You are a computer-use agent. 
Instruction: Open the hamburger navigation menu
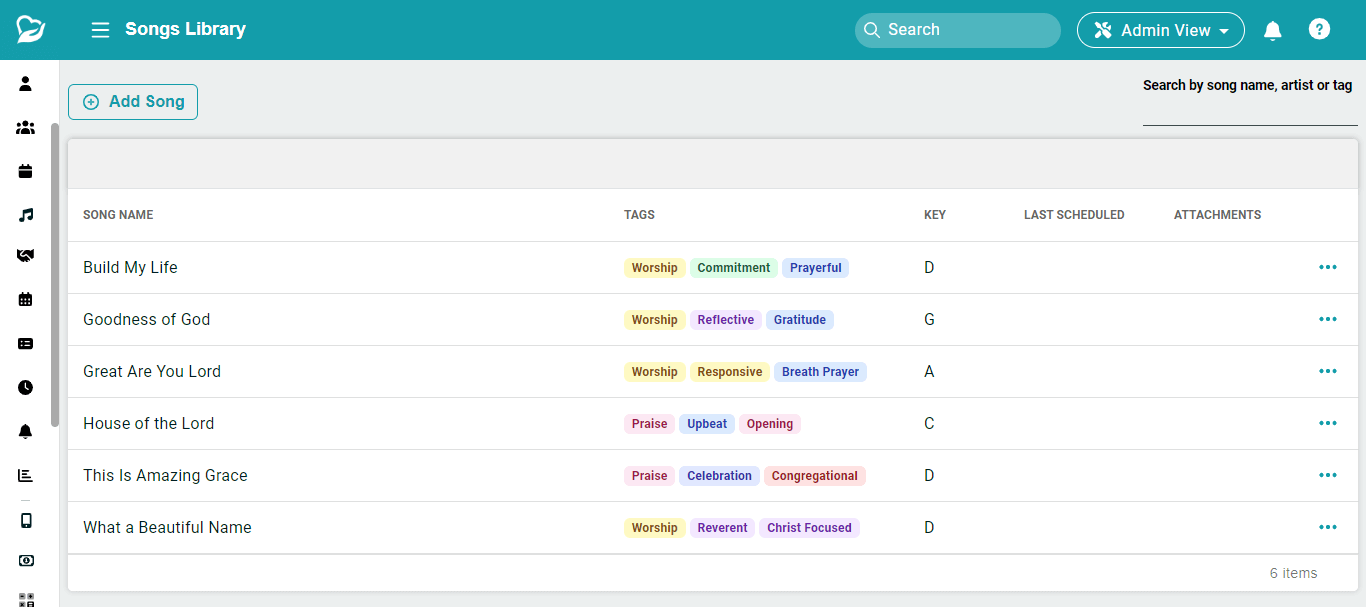point(100,30)
